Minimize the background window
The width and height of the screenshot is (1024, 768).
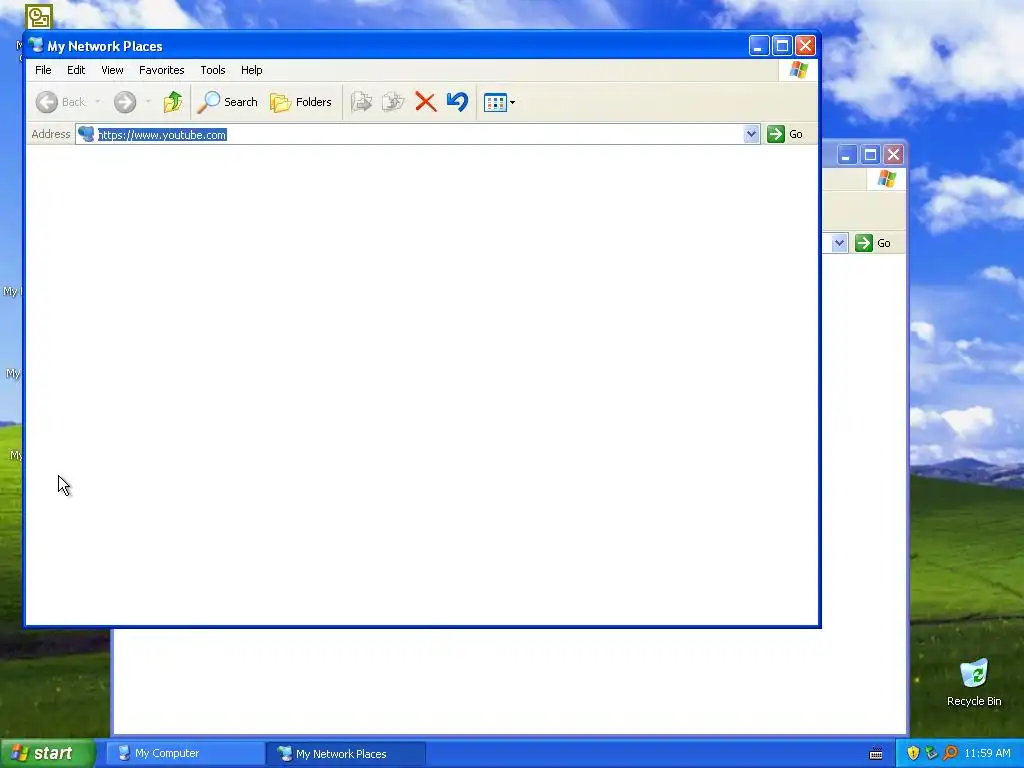(x=847, y=155)
